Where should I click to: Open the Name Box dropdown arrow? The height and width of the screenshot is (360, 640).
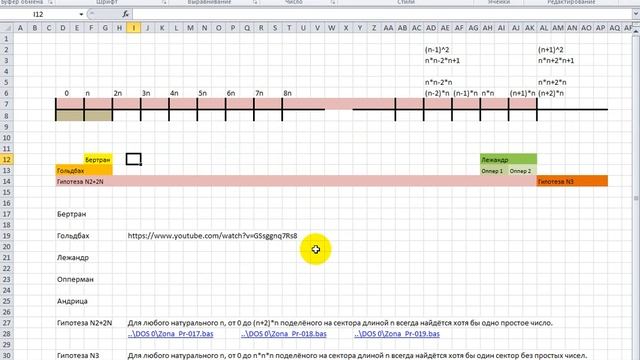coord(81,14)
